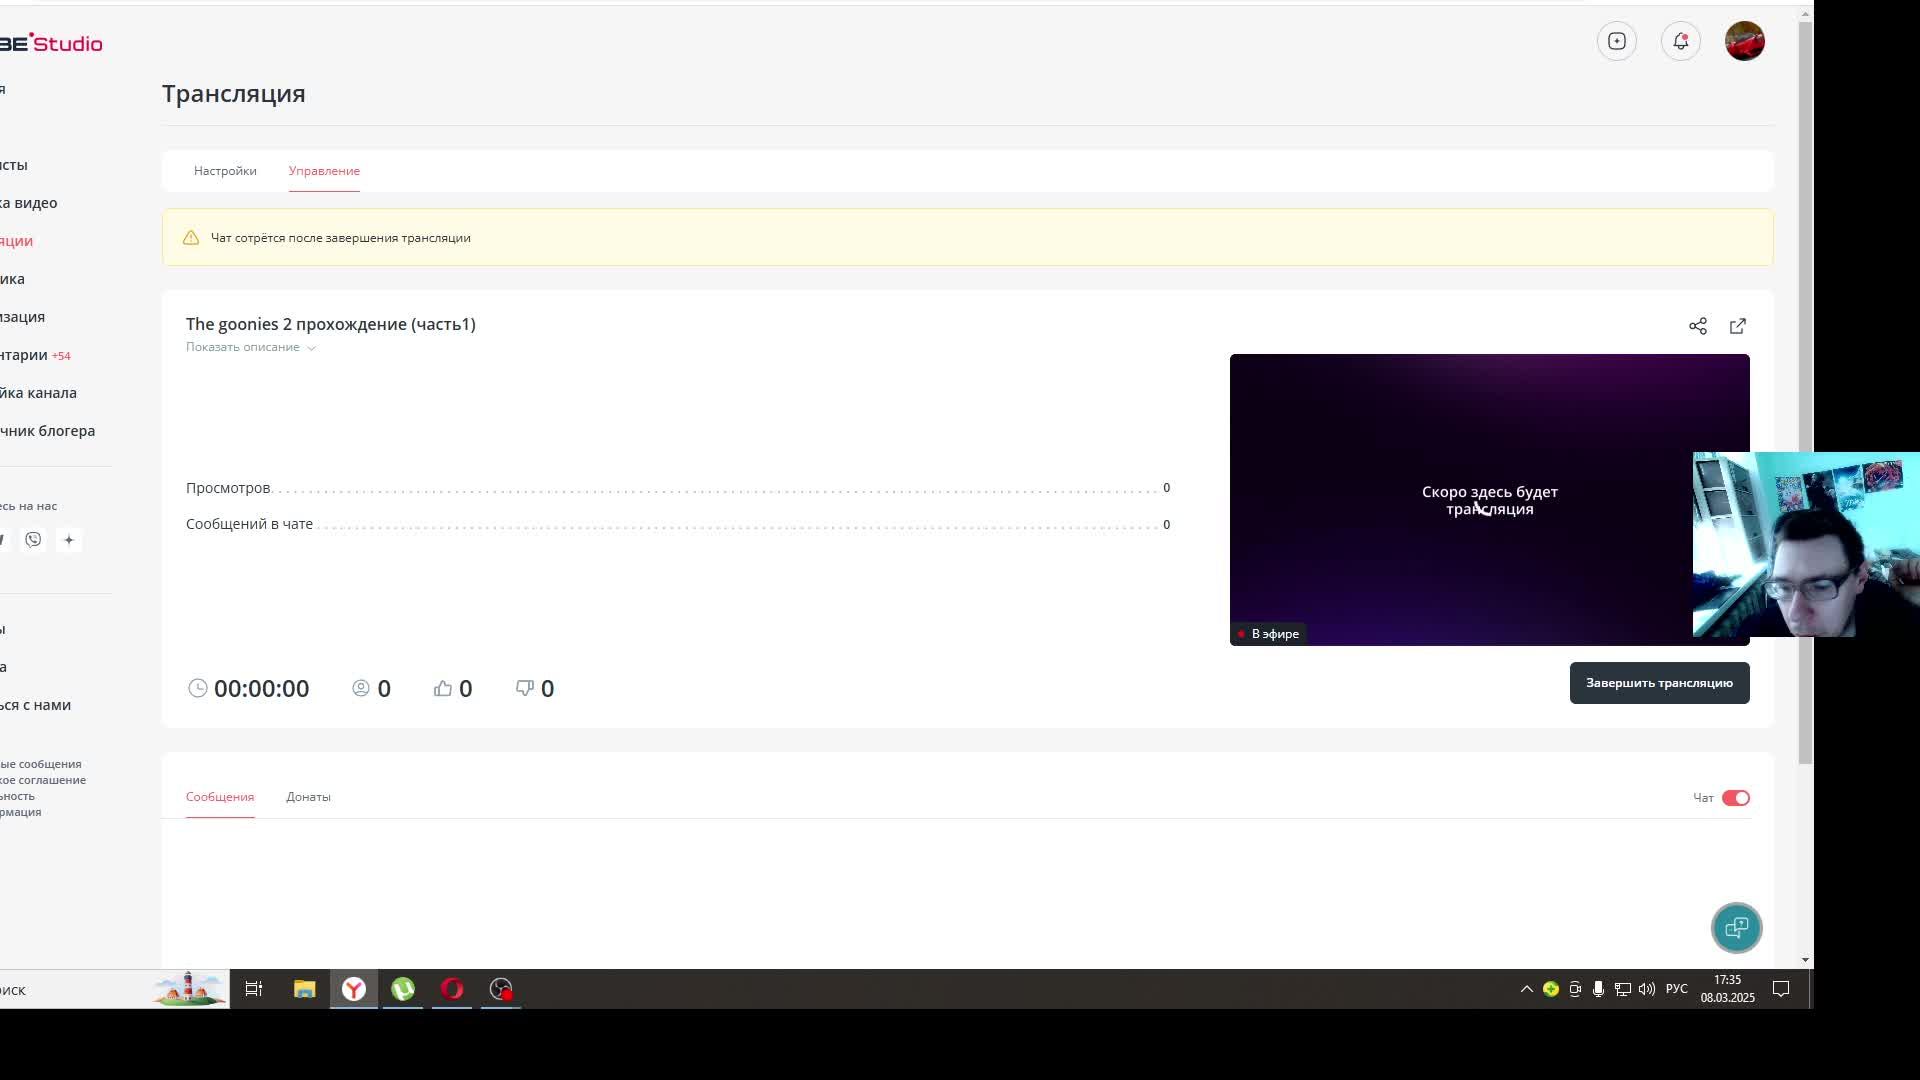Select the Настройки tab
The image size is (1920, 1080).
pos(224,170)
